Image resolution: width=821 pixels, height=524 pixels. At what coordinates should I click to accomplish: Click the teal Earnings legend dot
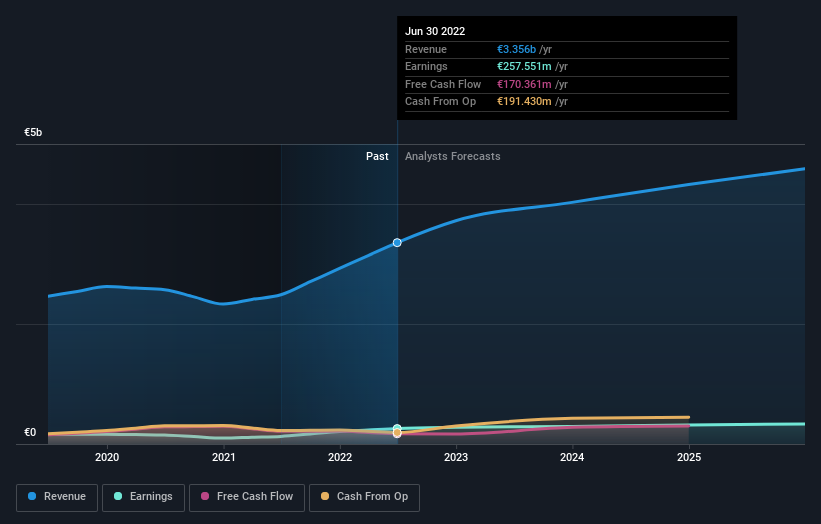click(x=118, y=496)
